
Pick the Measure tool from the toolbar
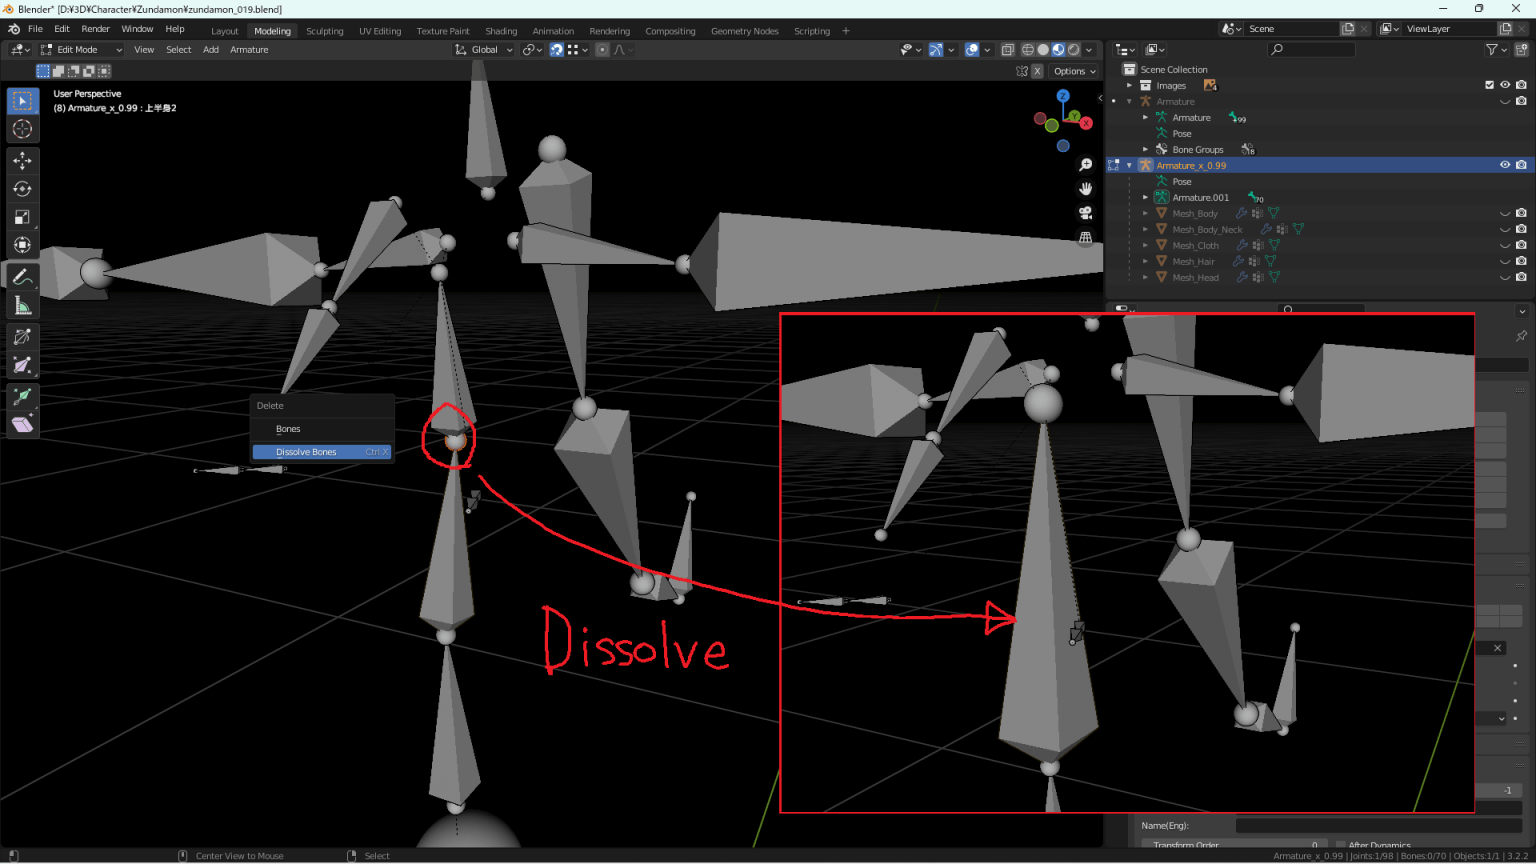22,305
